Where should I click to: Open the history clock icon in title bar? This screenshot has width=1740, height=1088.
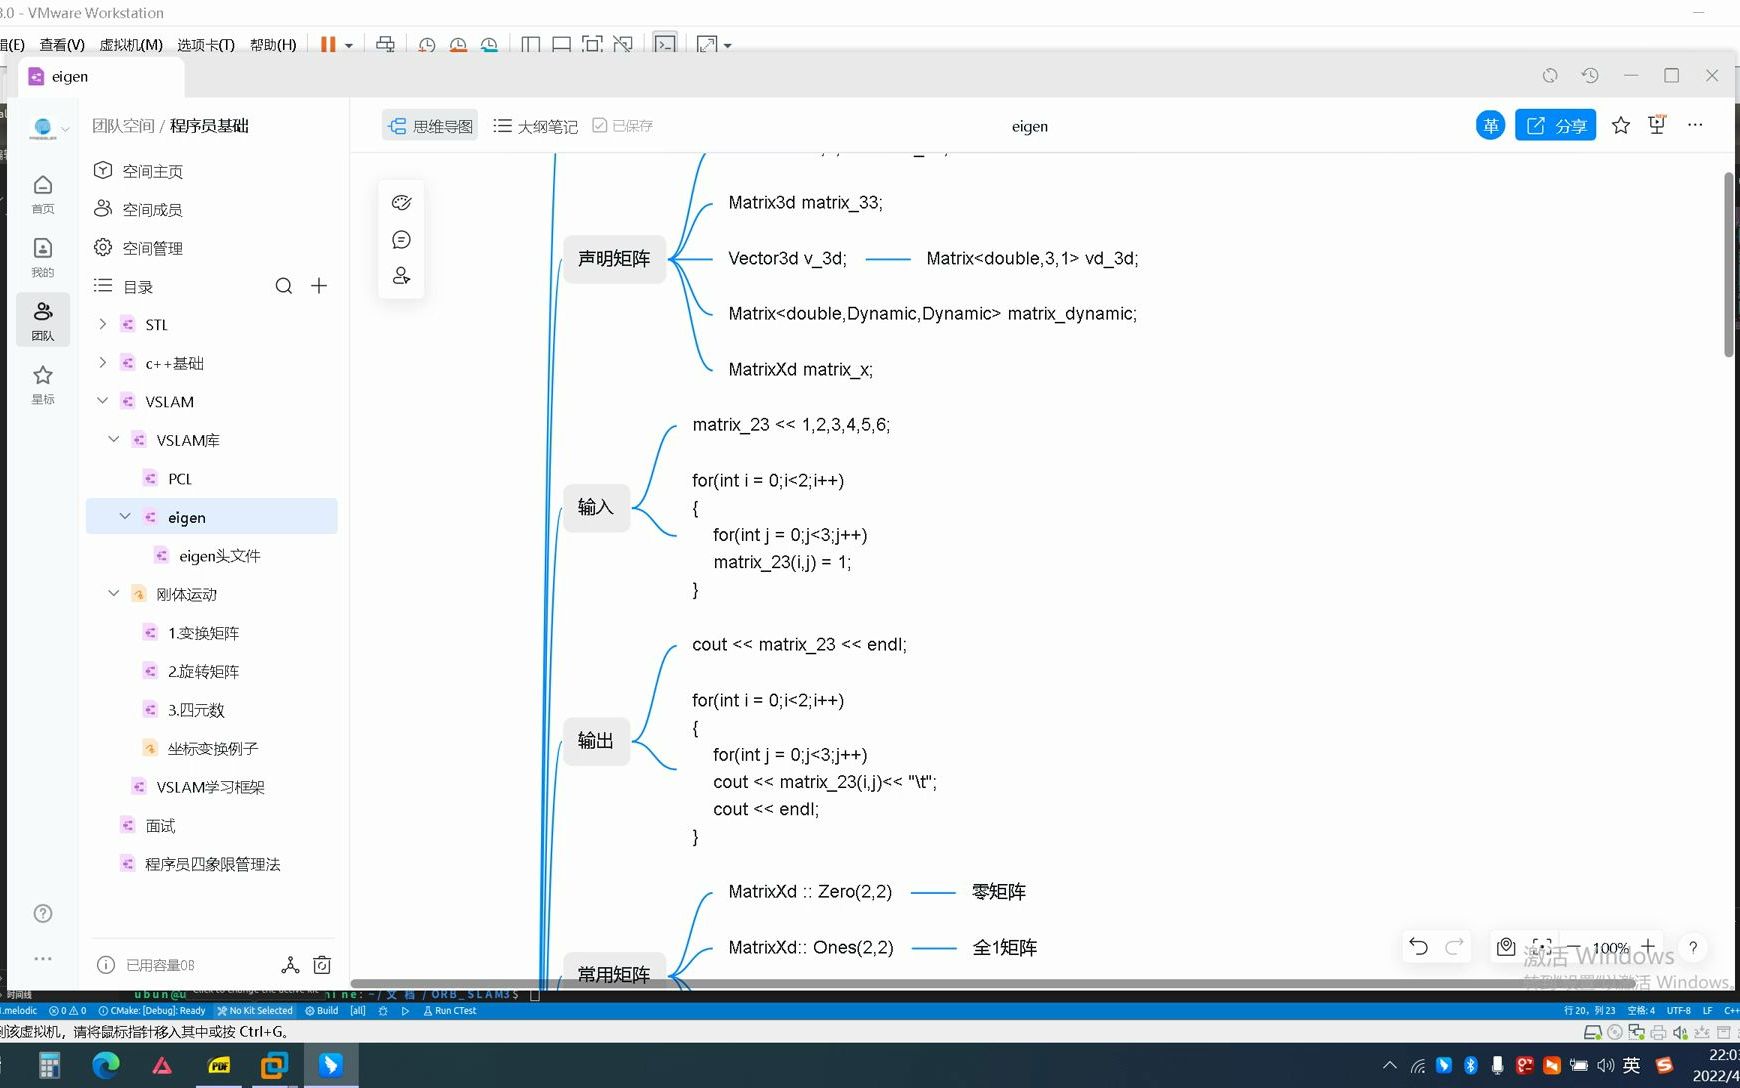(x=1590, y=76)
